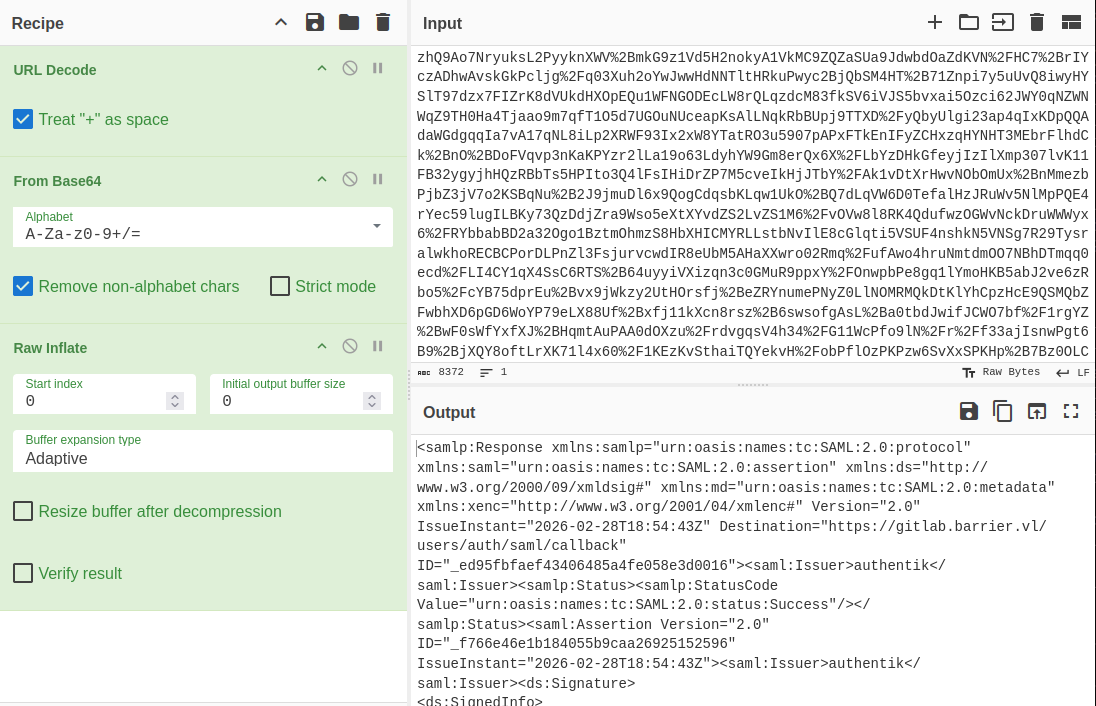The width and height of the screenshot is (1096, 706).
Task: Load a recipe with the folder icon
Action: click(348, 23)
